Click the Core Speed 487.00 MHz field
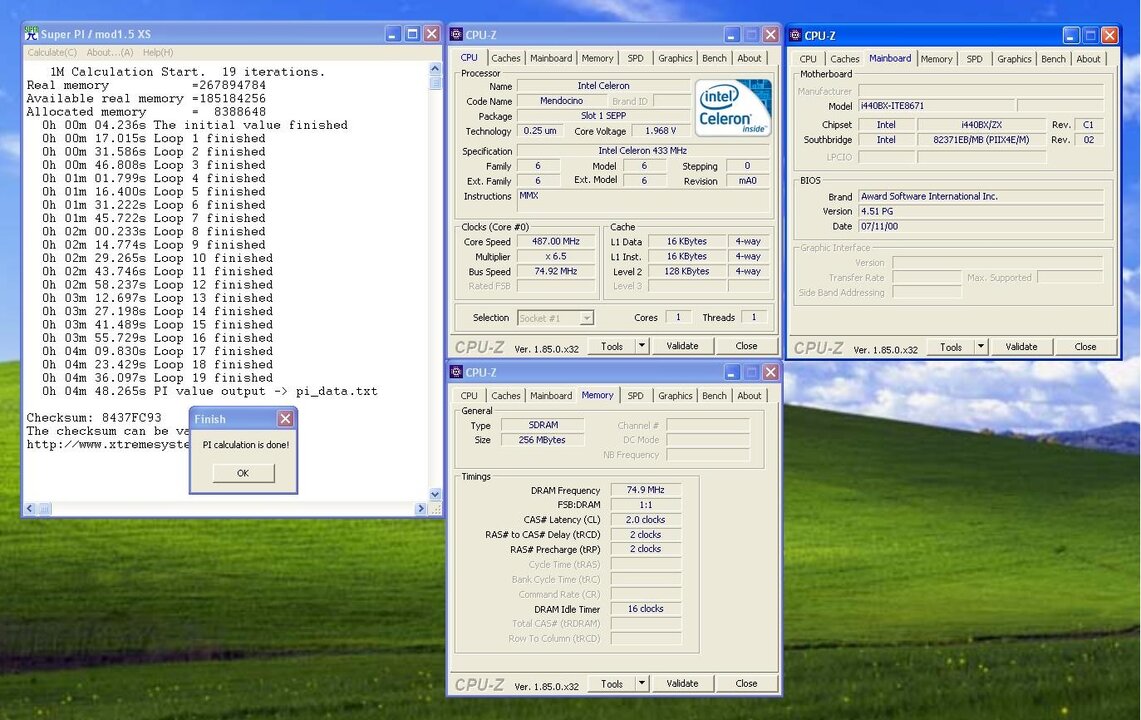 (x=556, y=242)
